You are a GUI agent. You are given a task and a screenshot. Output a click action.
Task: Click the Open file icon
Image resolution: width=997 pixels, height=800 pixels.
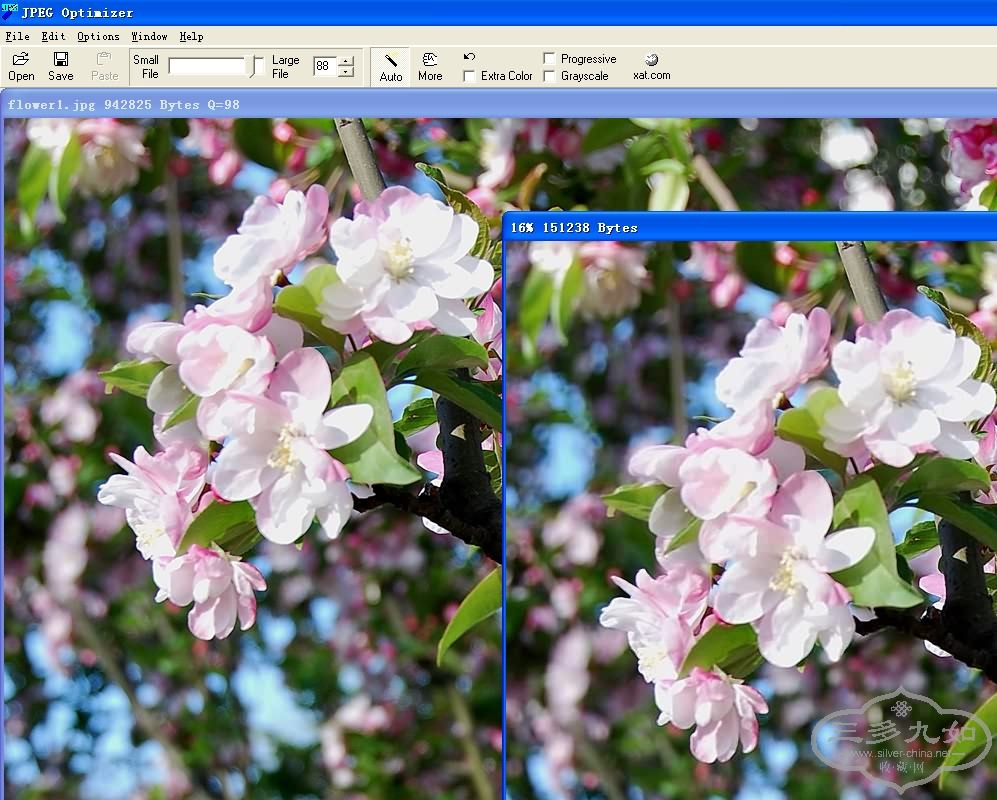[20, 60]
